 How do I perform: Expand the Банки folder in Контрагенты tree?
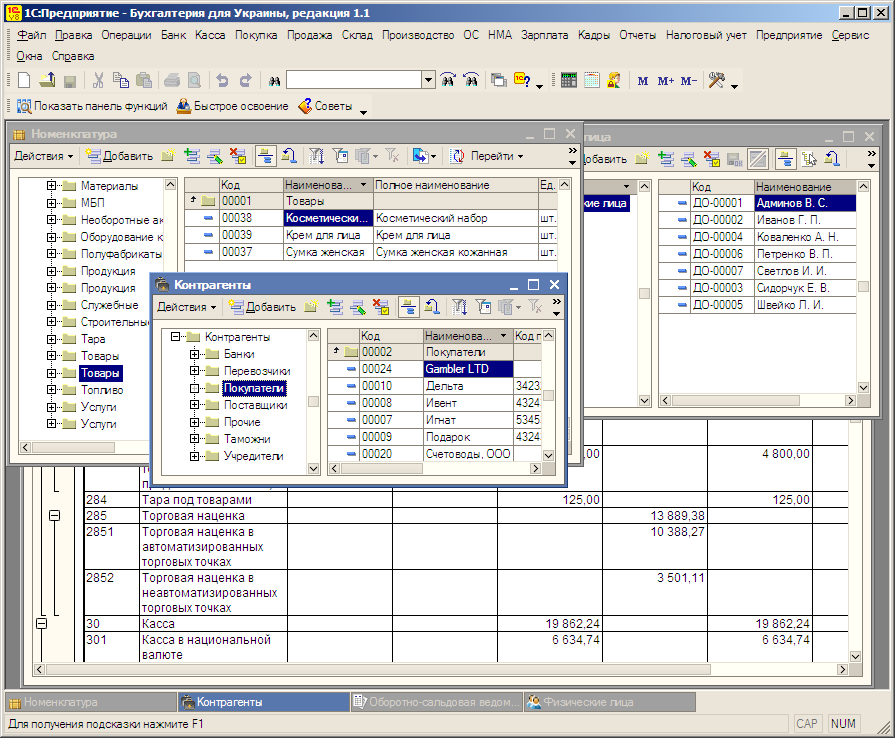195,354
